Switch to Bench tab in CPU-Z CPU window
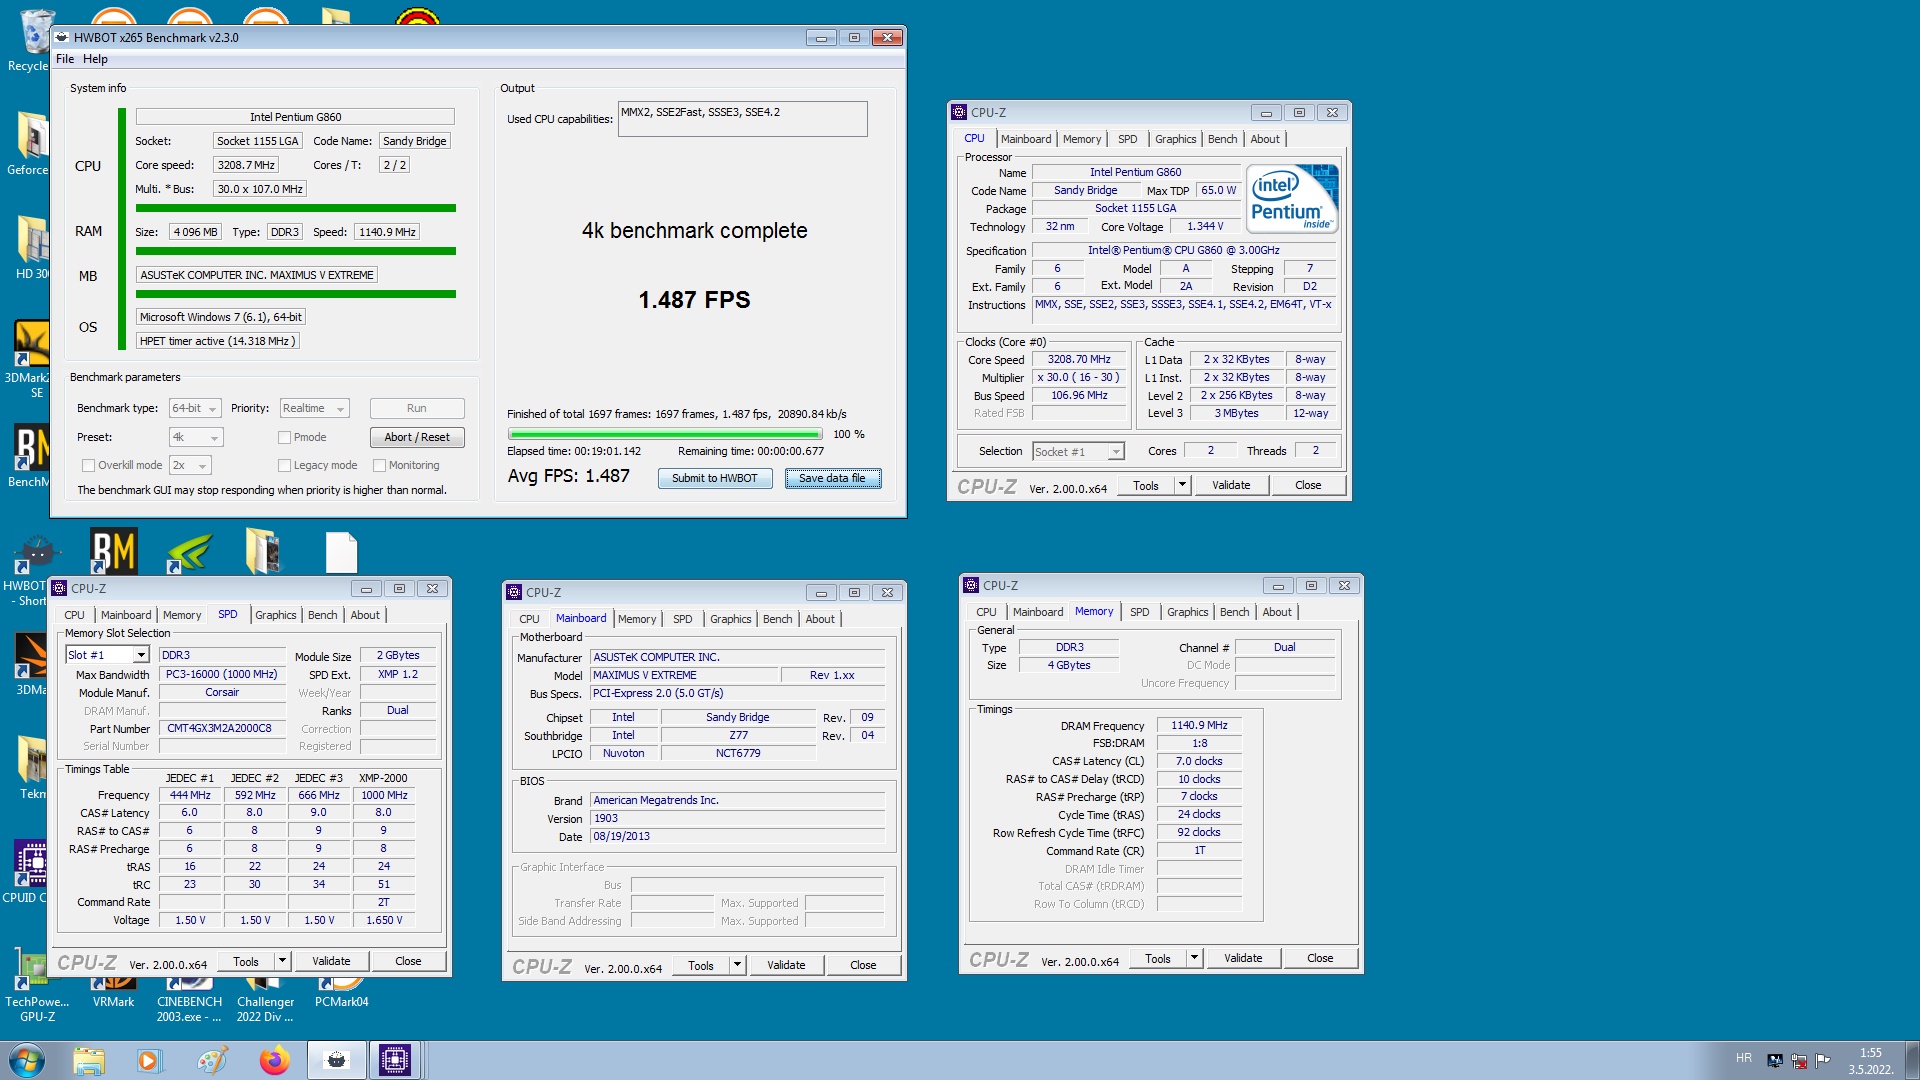 1222,139
